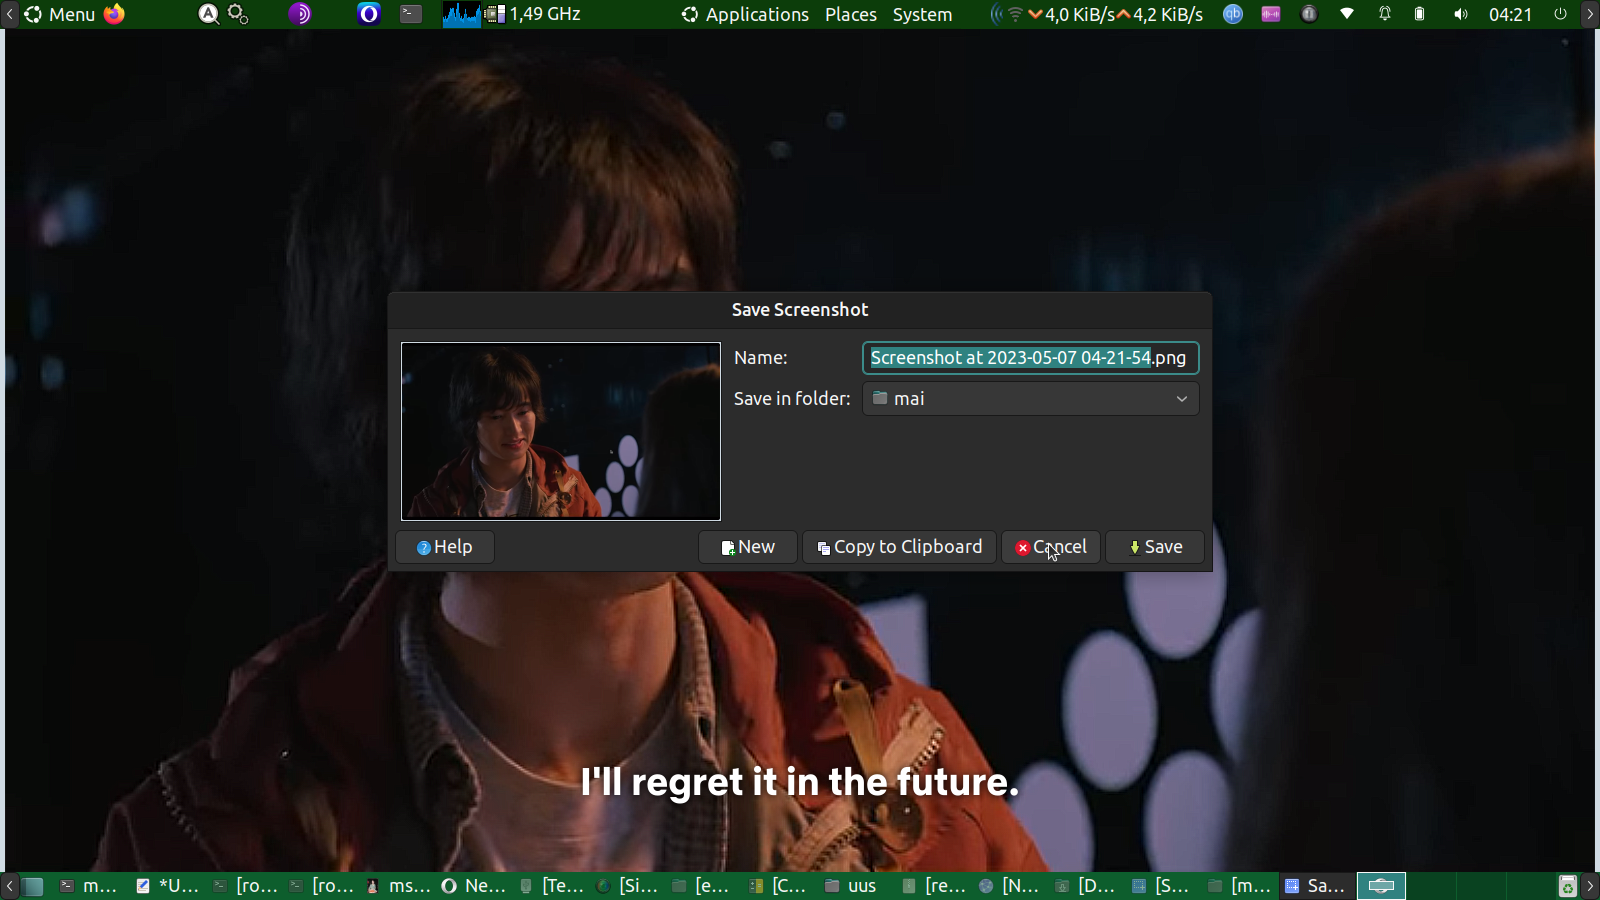Click New to take another screenshot

pos(748,547)
